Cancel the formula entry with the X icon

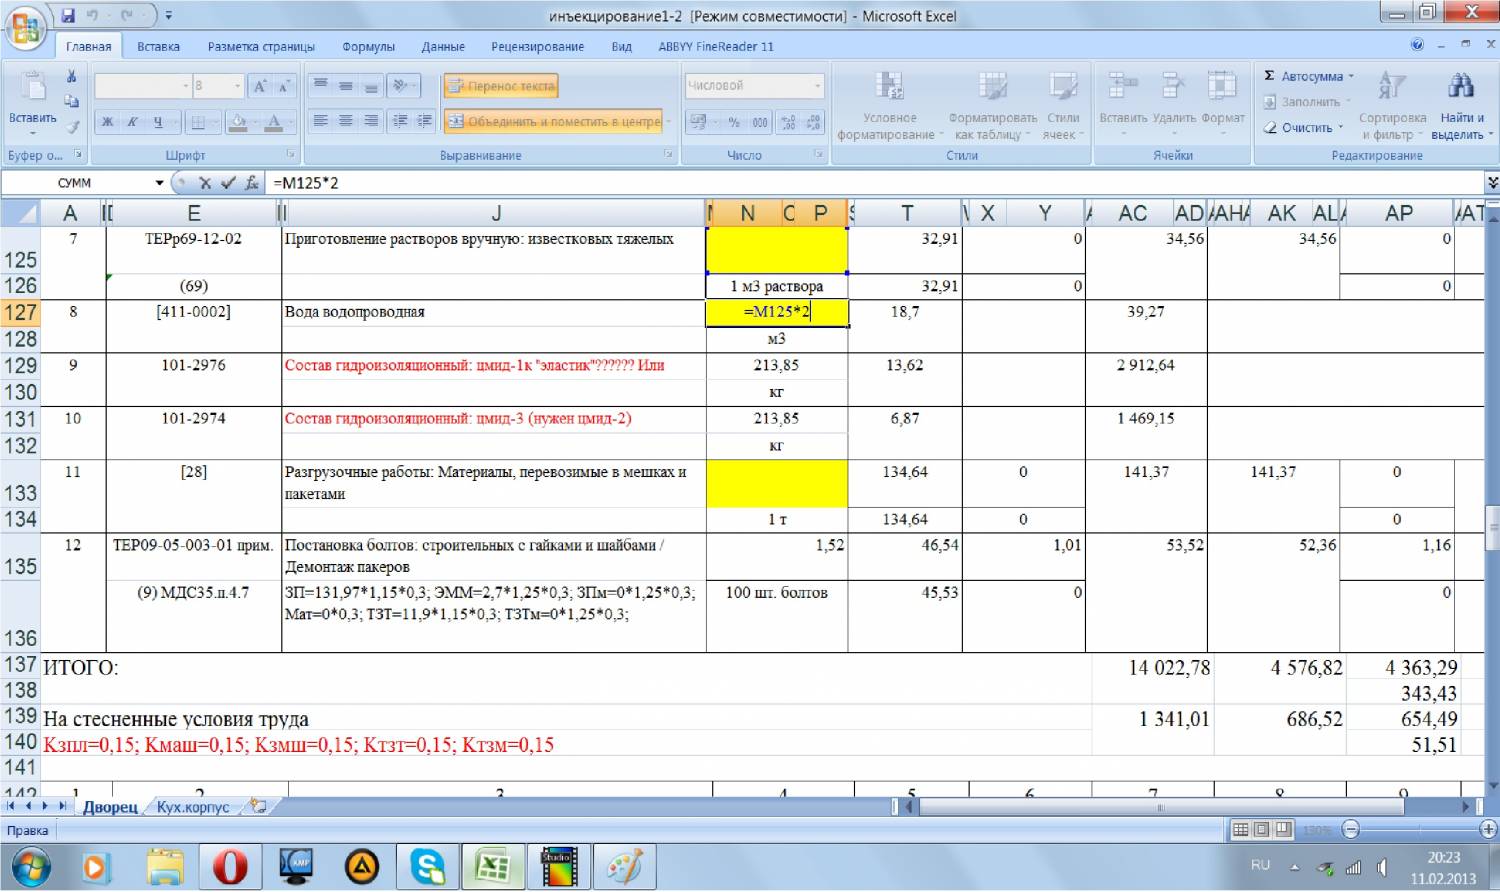pos(205,183)
